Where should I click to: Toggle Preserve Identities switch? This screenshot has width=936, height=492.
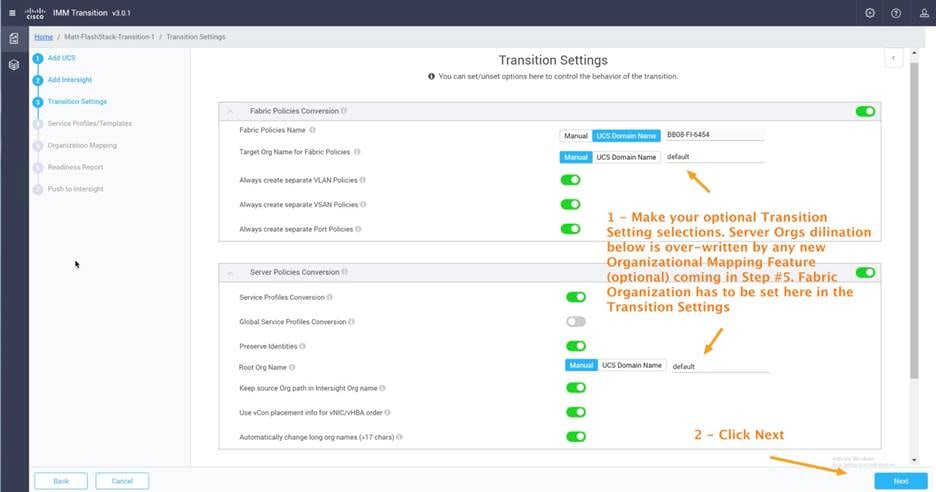[x=575, y=346]
